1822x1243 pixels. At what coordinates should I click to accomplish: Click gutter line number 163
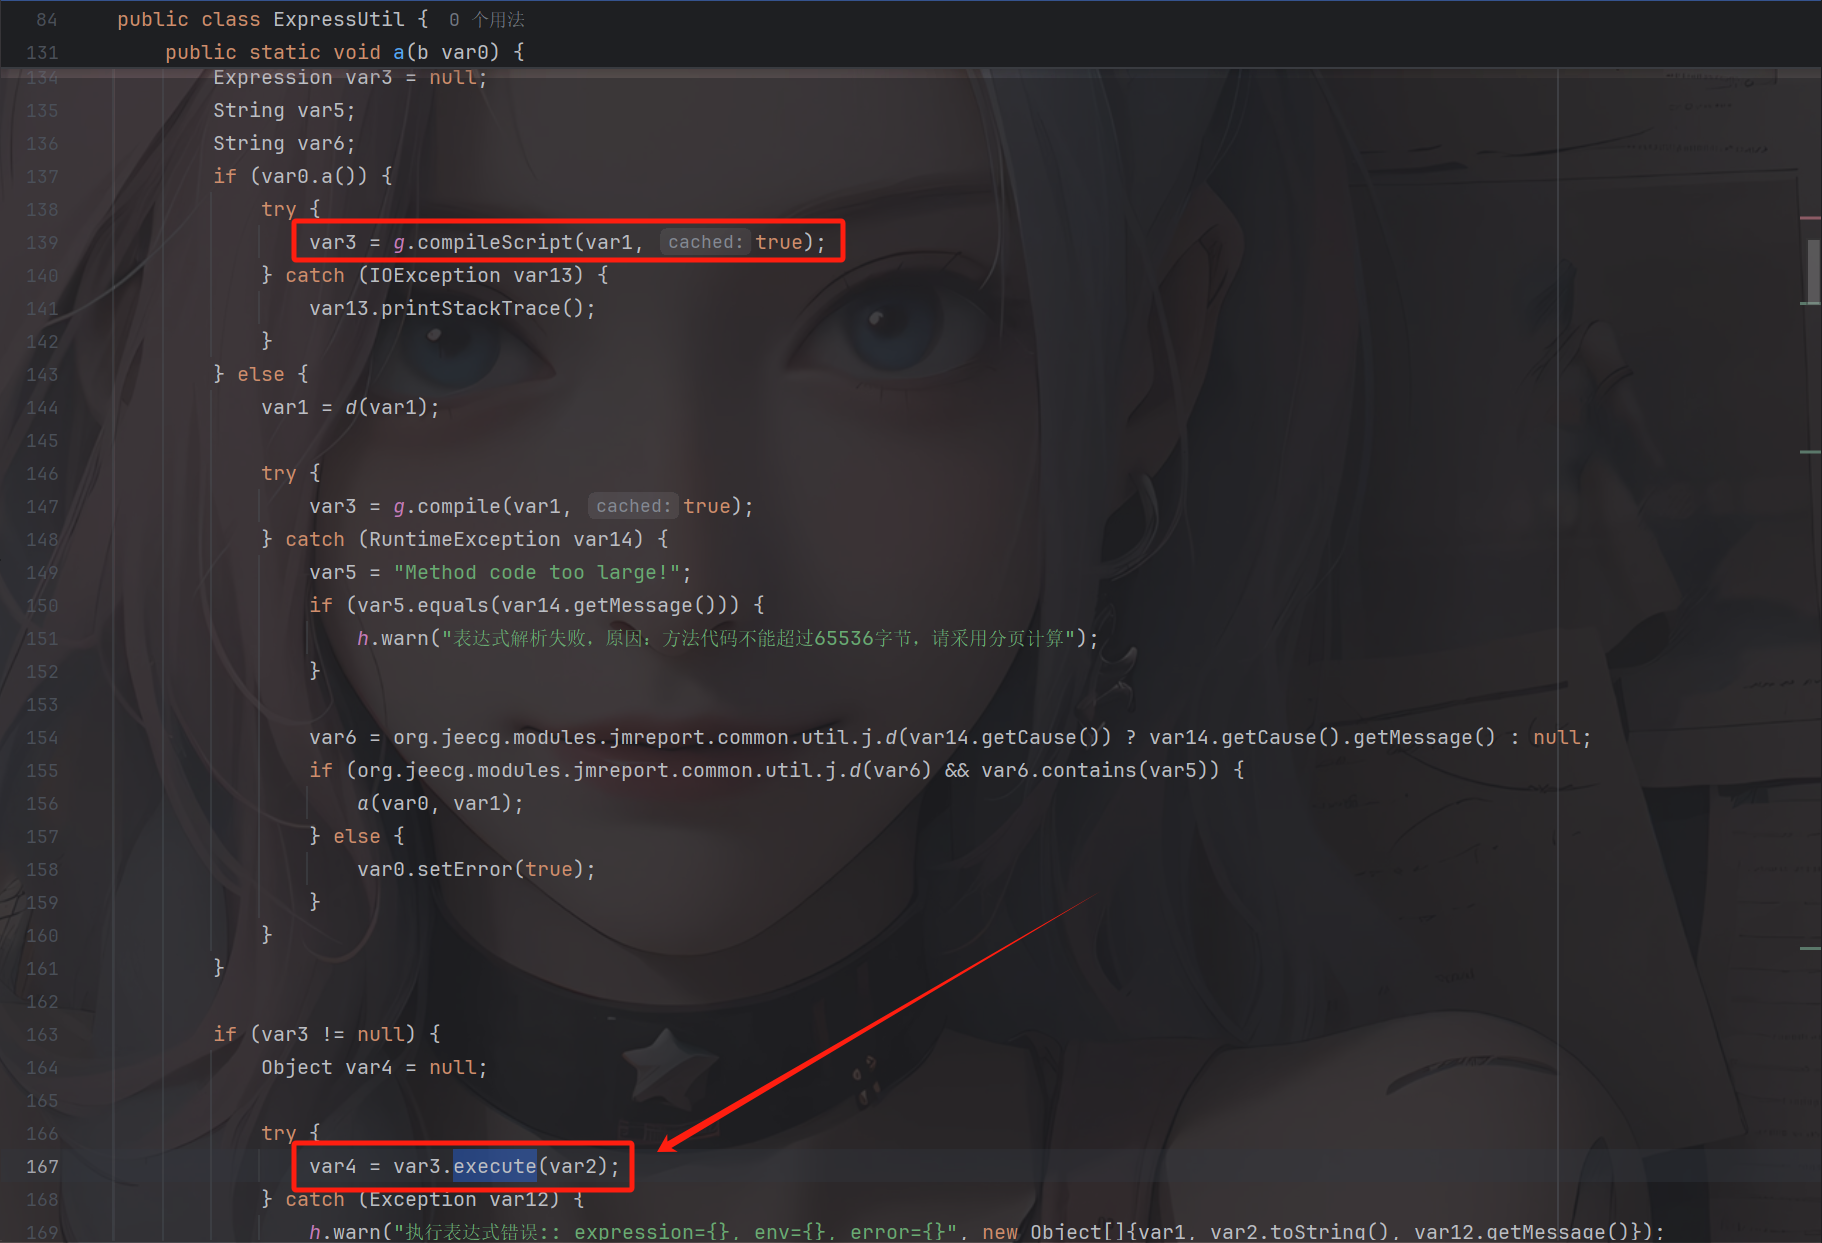(42, 1034)
